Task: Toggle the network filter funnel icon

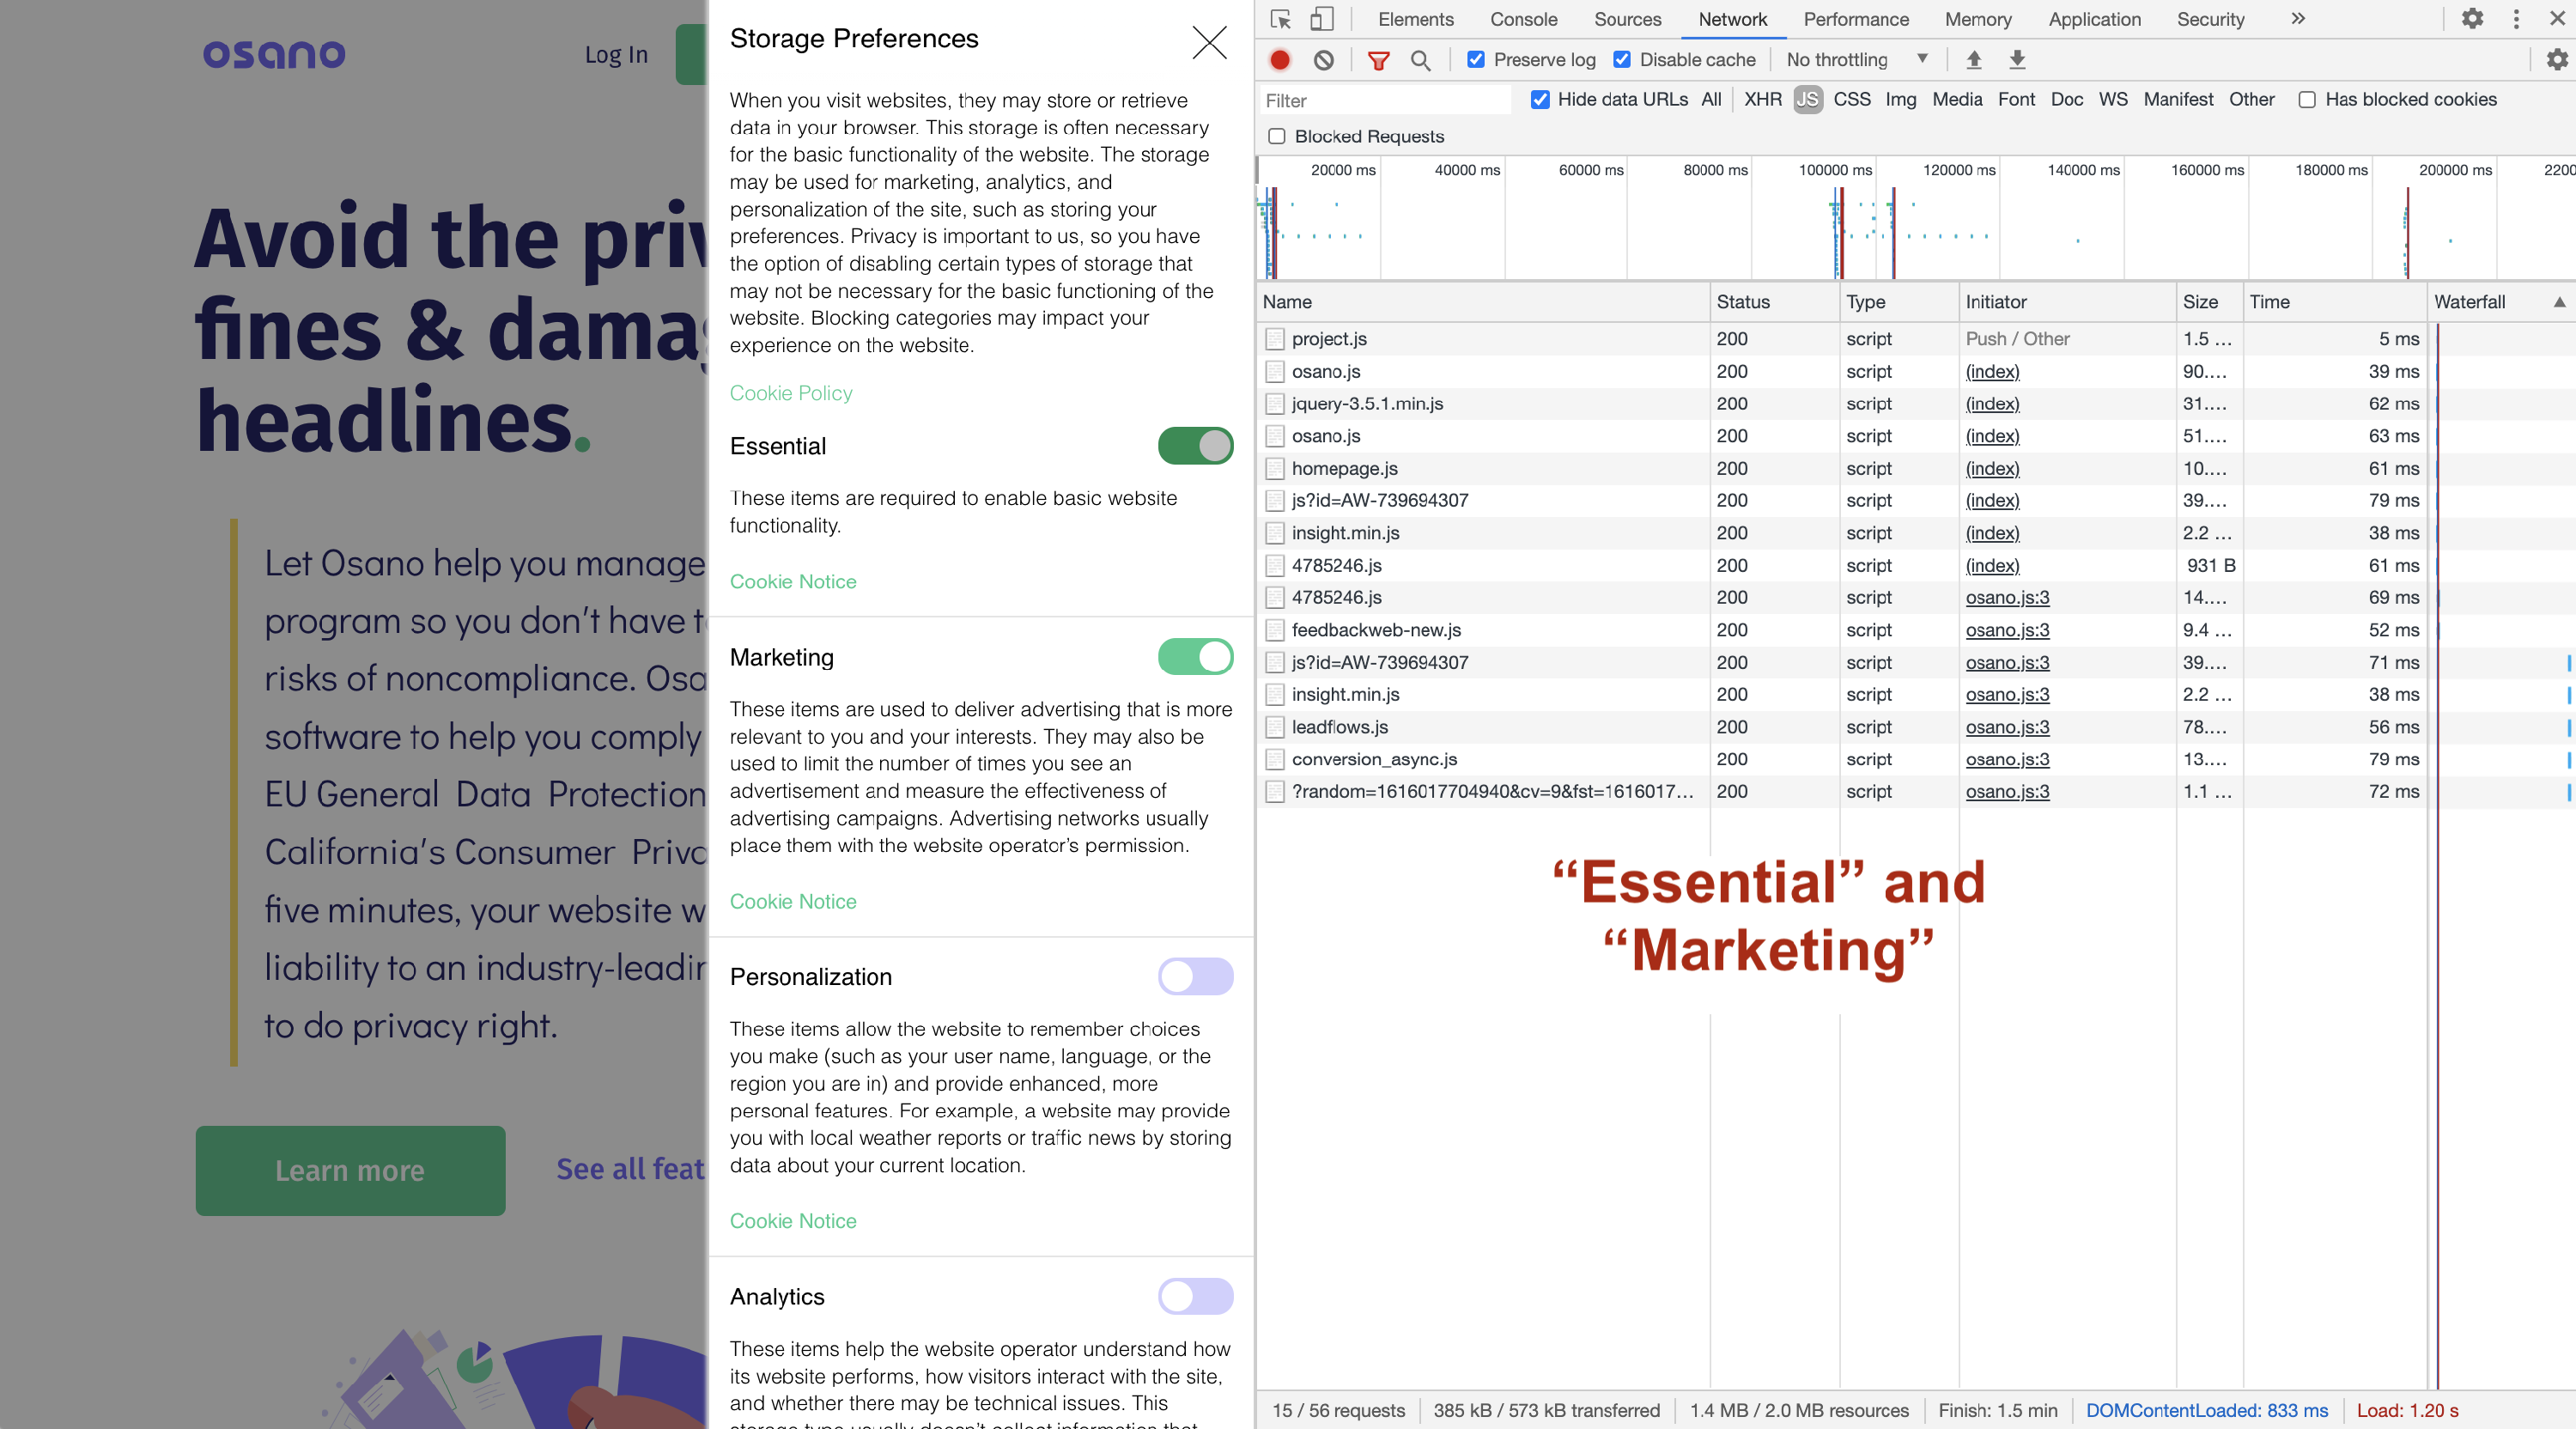Action: pos(1378,60)
